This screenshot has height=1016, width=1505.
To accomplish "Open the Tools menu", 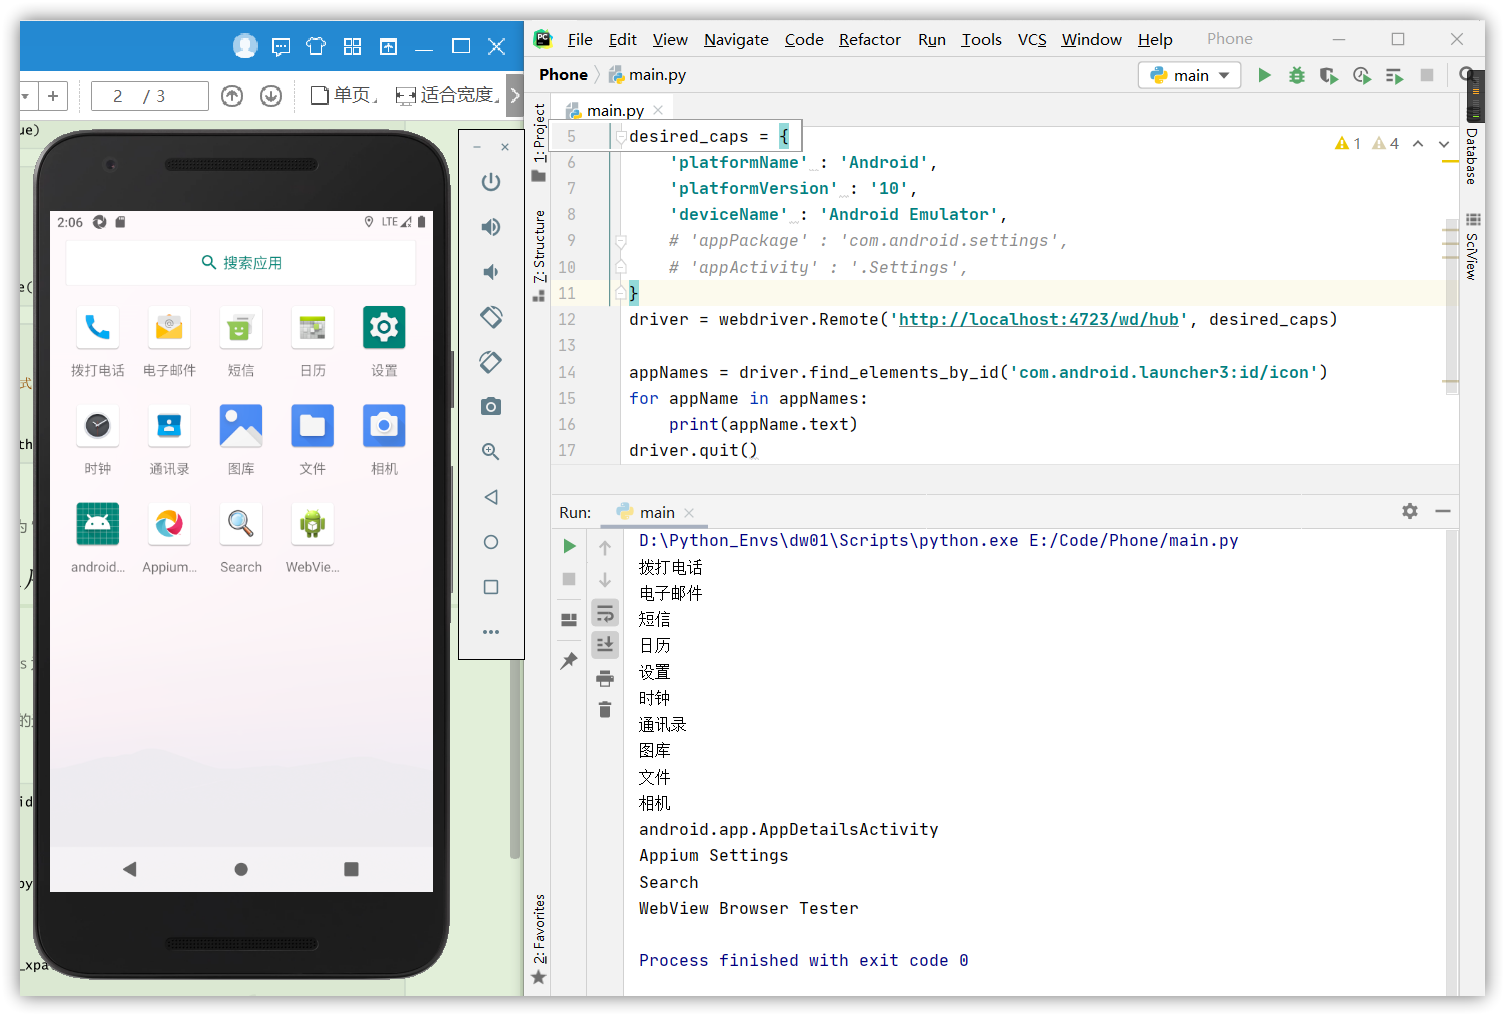I will (x=981, y=39).
